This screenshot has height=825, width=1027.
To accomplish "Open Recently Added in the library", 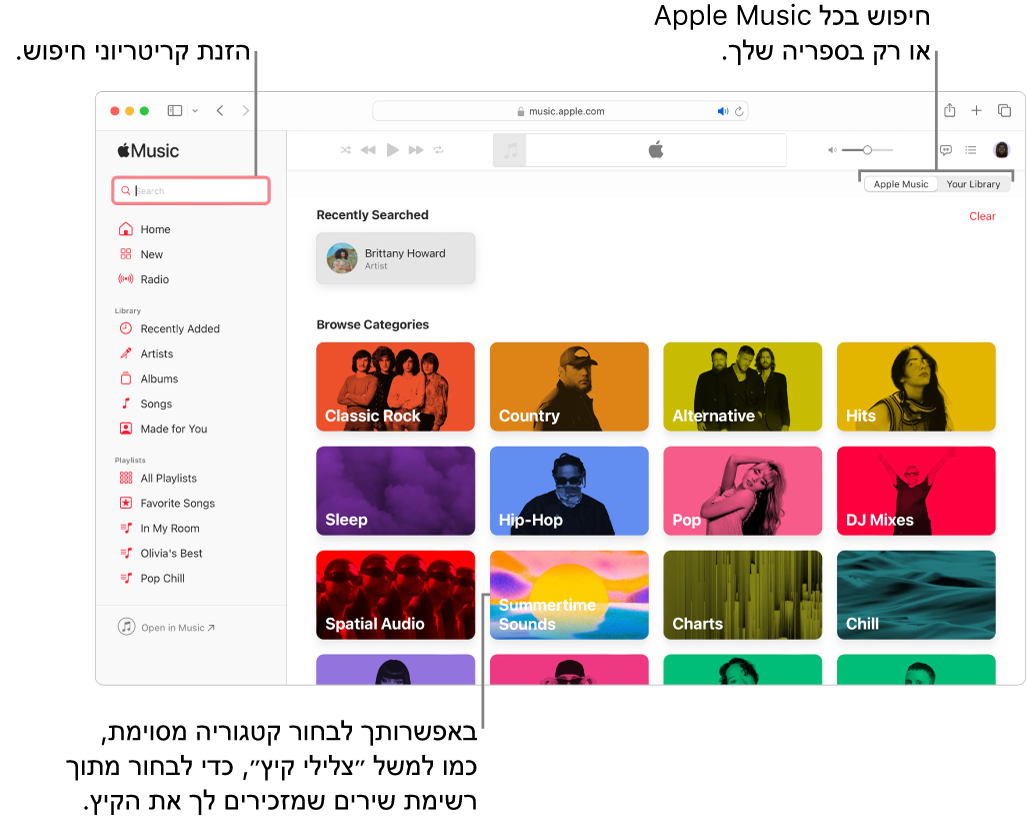I will [x=169, y=329].
